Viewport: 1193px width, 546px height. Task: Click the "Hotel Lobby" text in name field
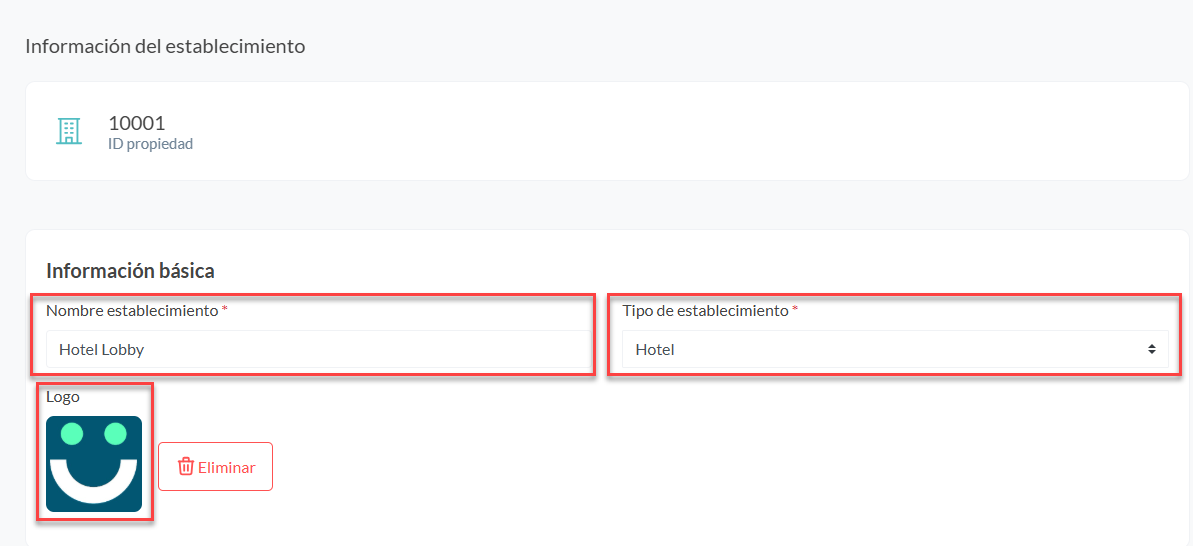coord(102,350)
